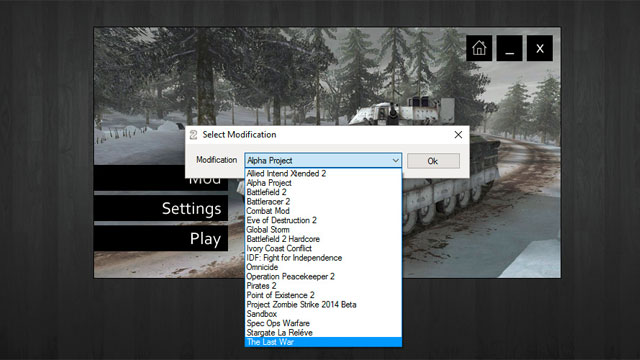Select Sandbox modification
640x360 pixels.
tap(323, 314)
